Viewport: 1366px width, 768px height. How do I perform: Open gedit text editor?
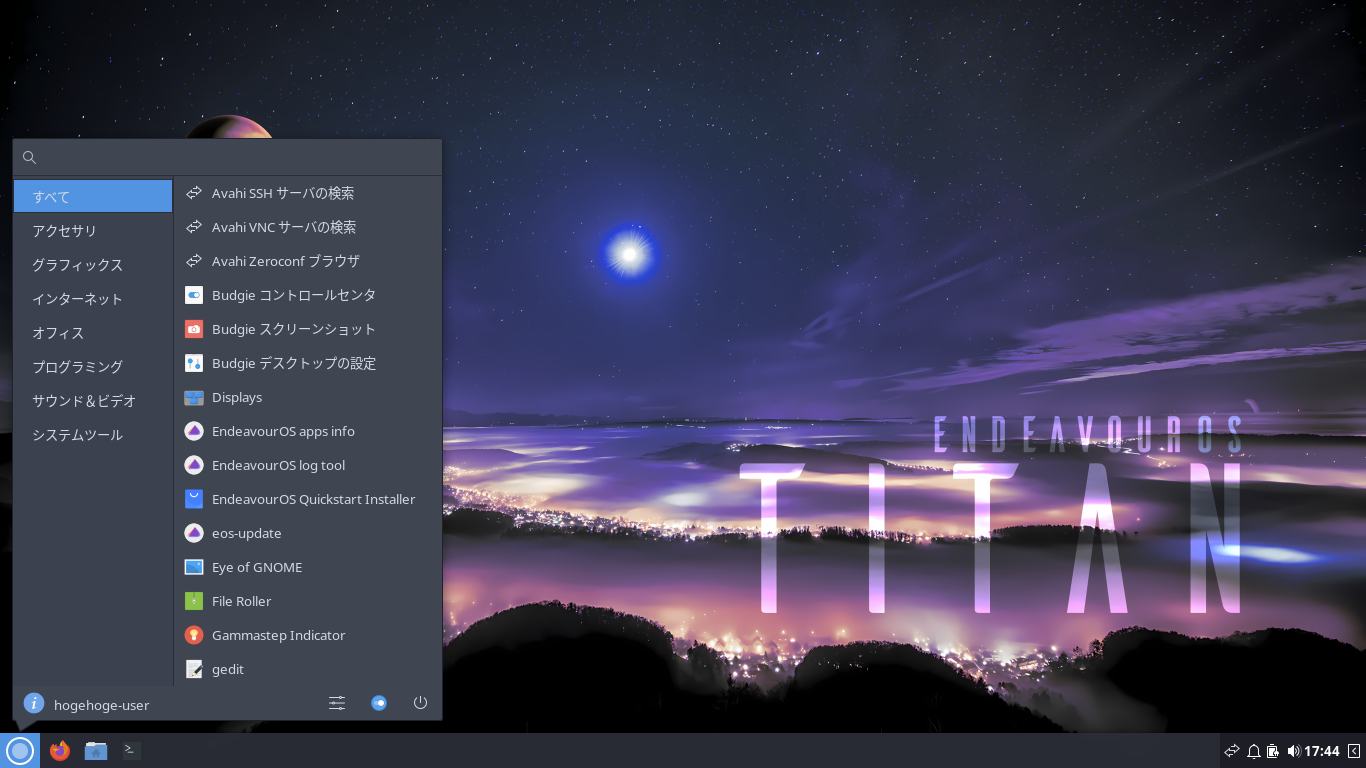click(x=308, y=669)
